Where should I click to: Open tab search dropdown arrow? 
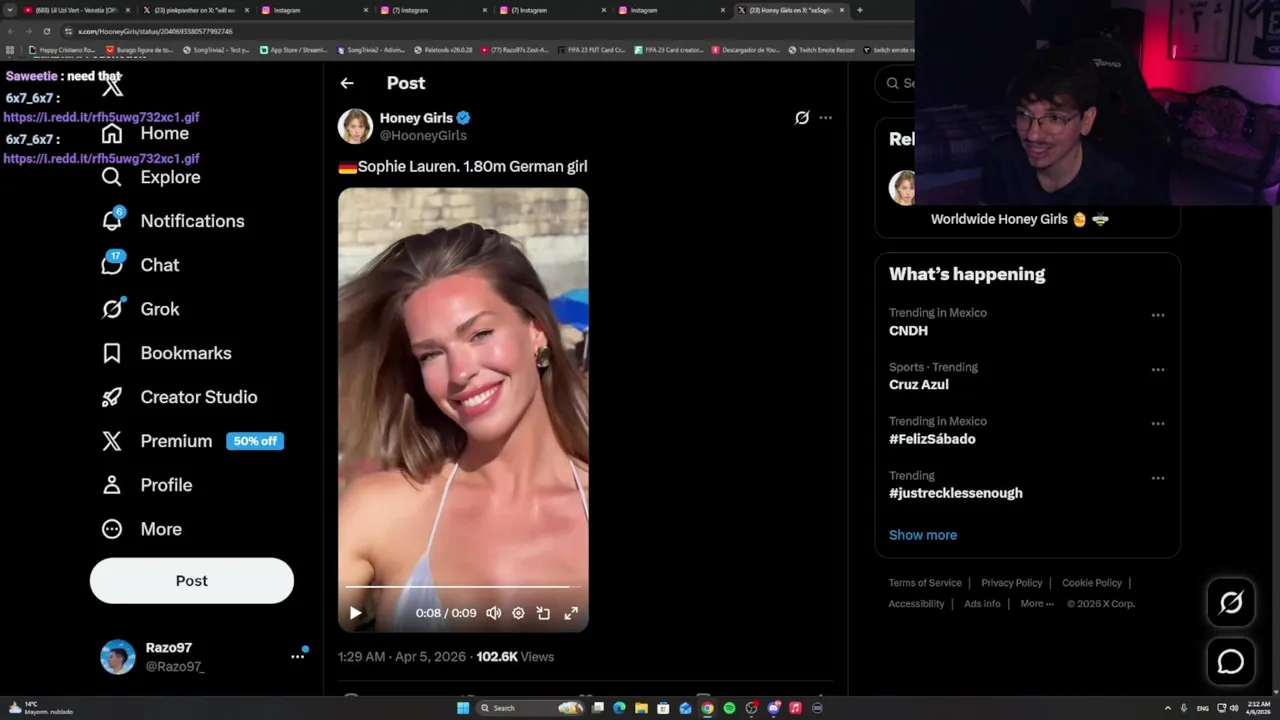coord(10,10)
